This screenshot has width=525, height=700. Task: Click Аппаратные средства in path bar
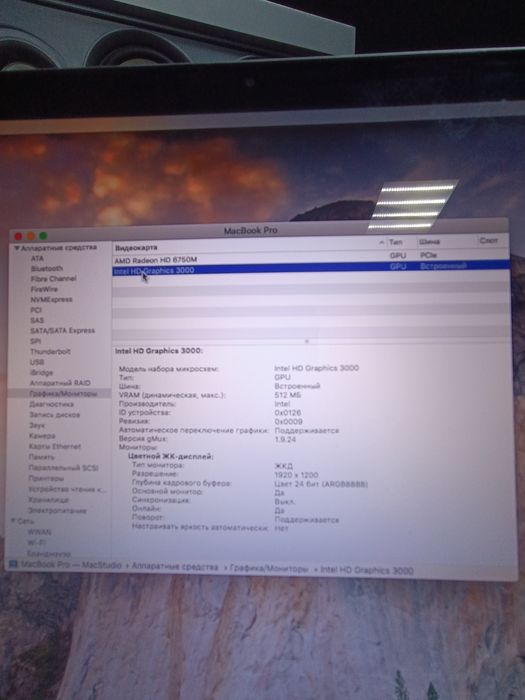tap(175, 567)
